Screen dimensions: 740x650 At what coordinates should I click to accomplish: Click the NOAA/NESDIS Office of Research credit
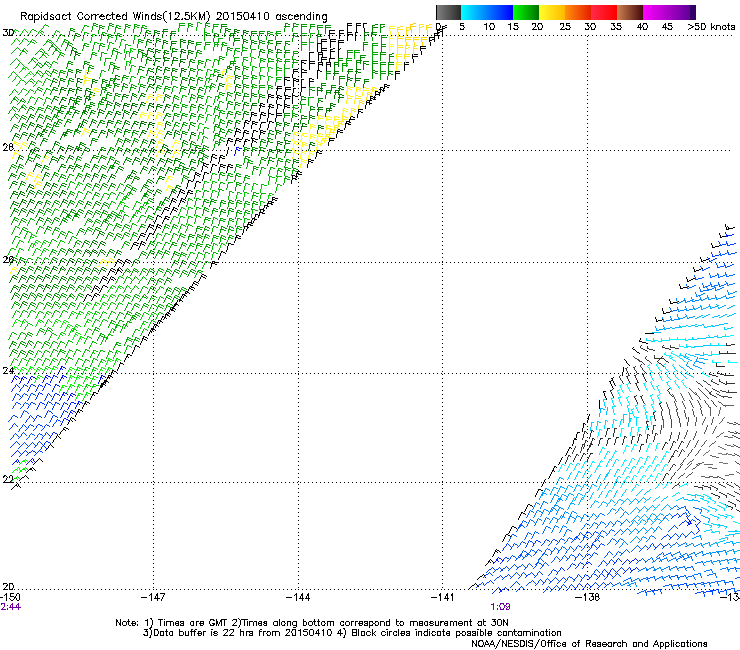point(589,644)
